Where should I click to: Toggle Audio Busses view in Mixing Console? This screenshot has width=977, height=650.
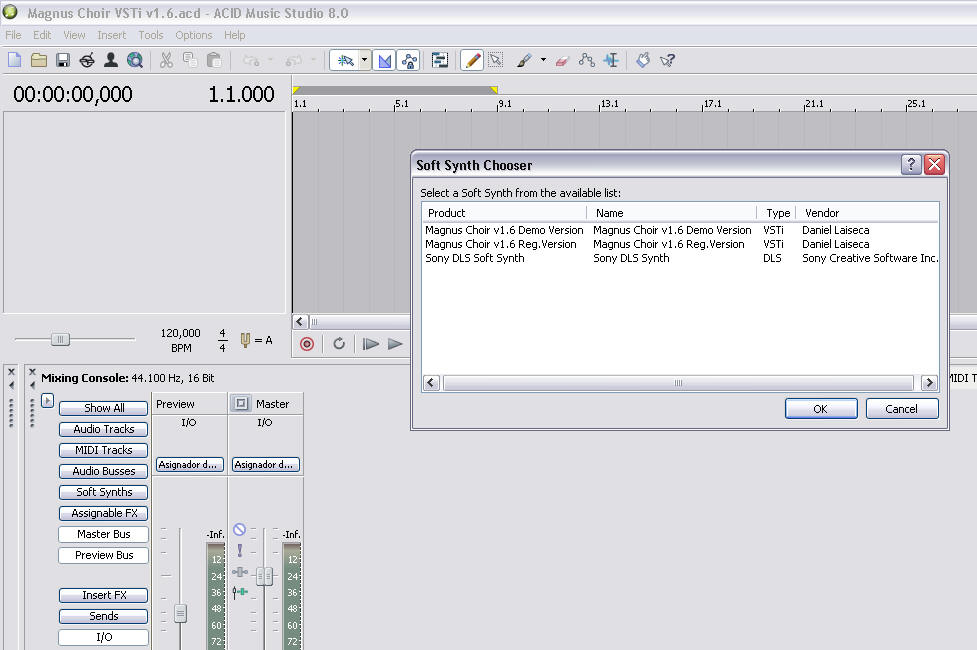click(103, 471)
